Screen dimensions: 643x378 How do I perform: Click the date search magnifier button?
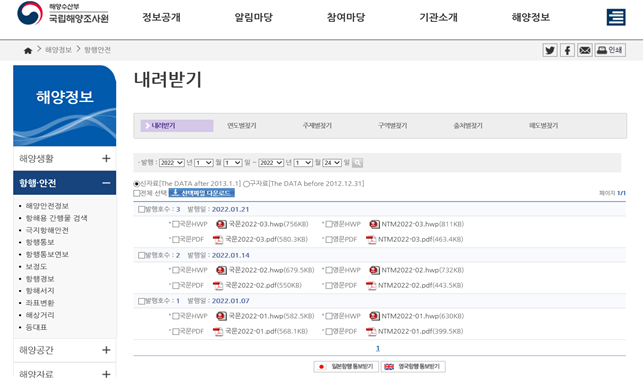pos(357,163)
